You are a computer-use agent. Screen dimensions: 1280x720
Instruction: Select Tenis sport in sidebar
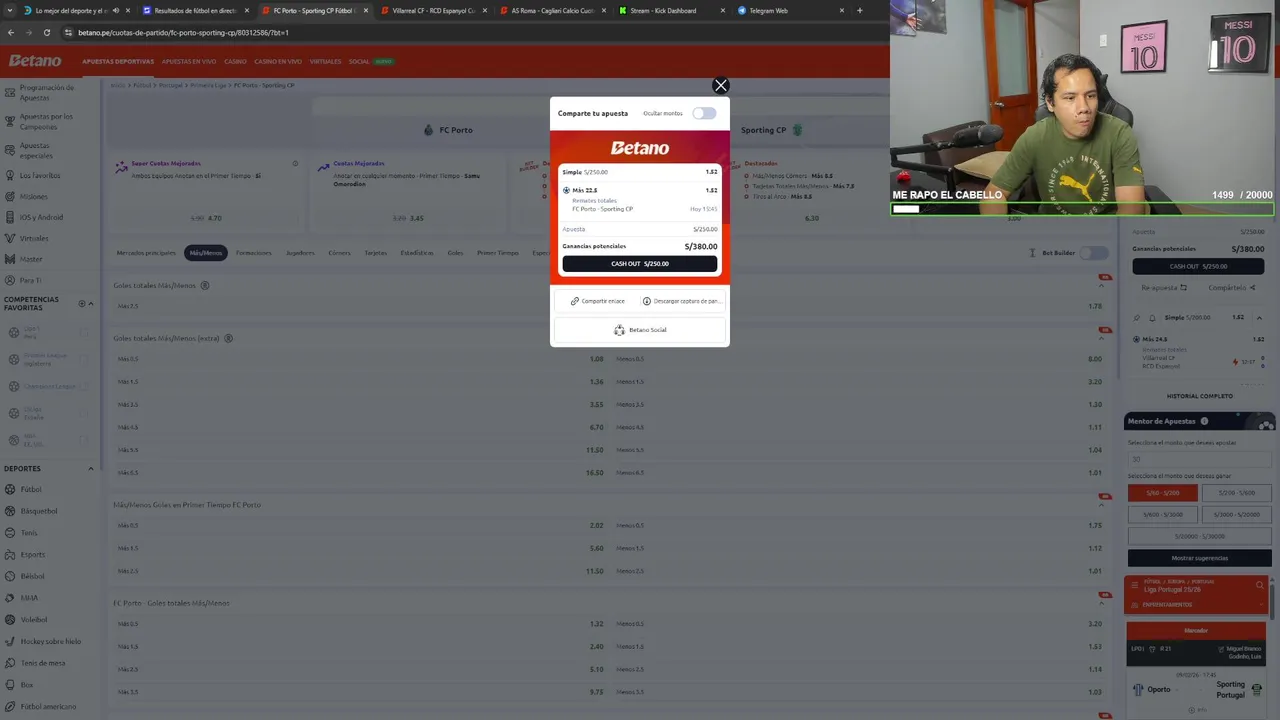tap(29, 533)
